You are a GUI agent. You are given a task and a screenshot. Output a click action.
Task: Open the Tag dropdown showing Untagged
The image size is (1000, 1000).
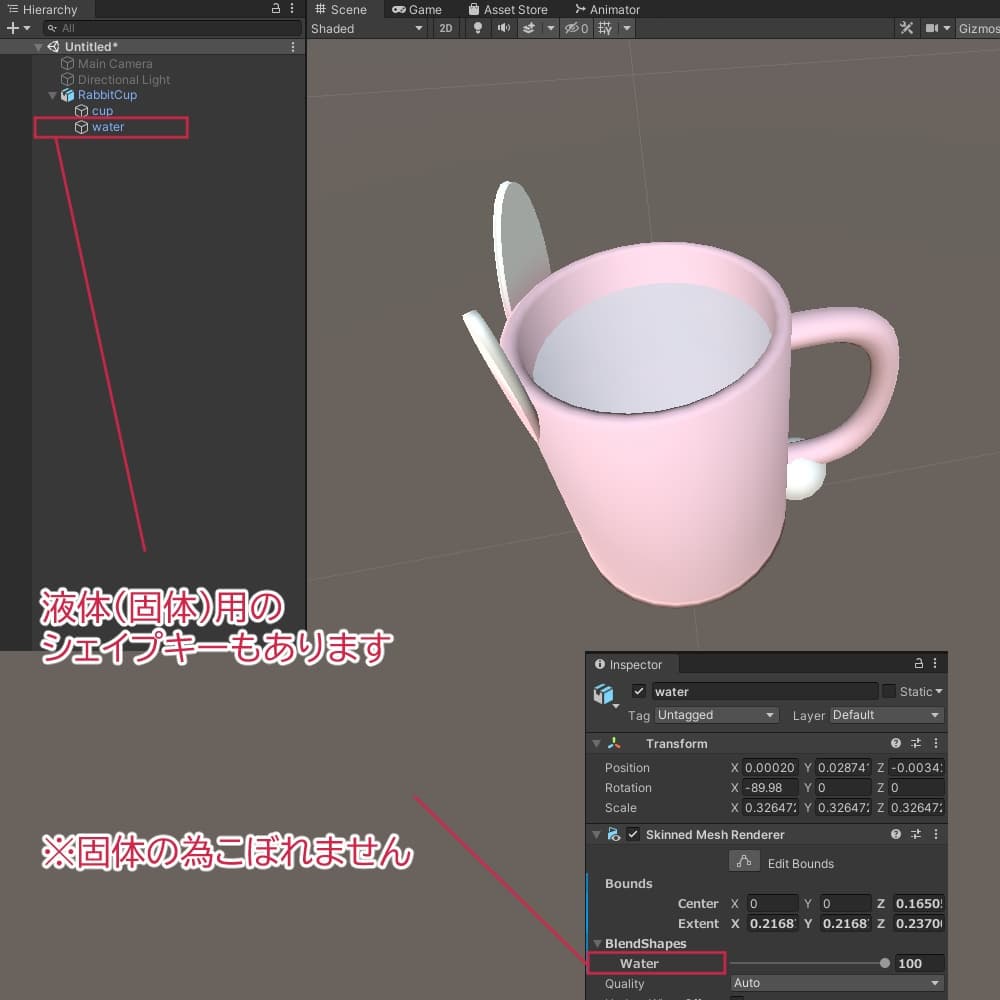715,716
